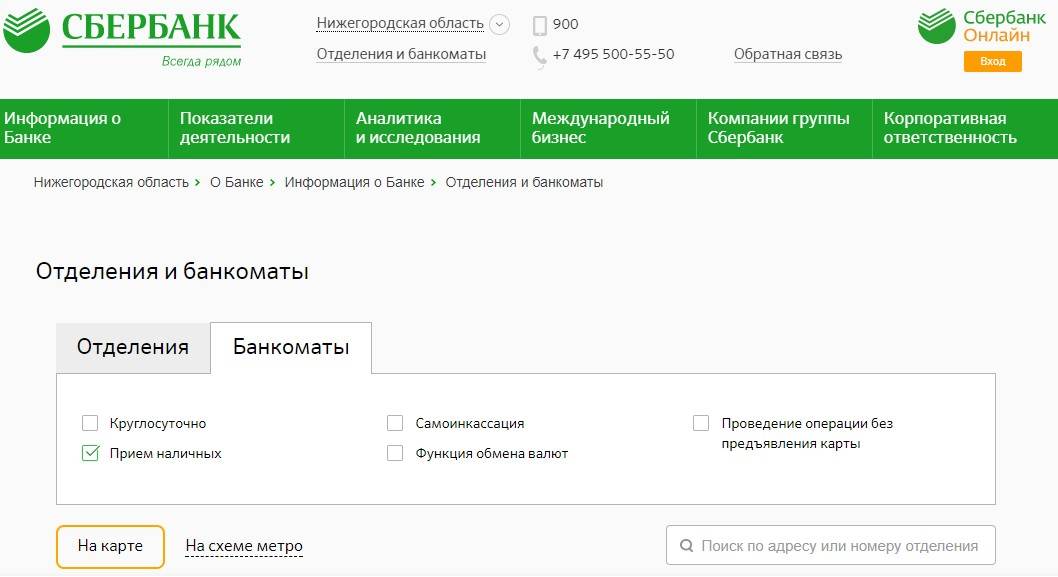Focus the address or branch number search field
Screen dimensions: 1058x577
(x=840, y=546)
